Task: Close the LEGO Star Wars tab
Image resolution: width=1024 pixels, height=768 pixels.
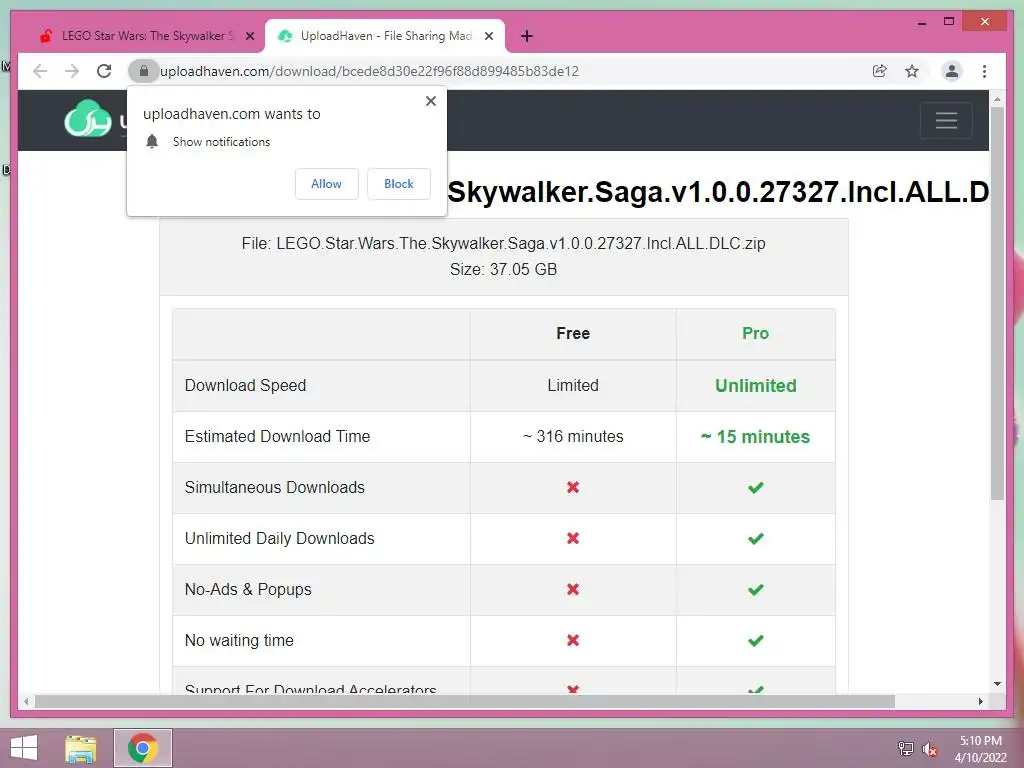Action: coord(249,36)
